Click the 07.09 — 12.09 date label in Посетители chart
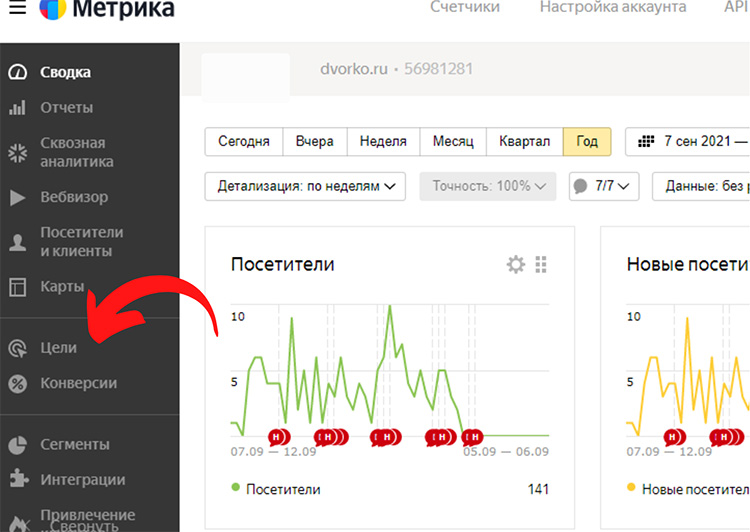 point(273,452)
